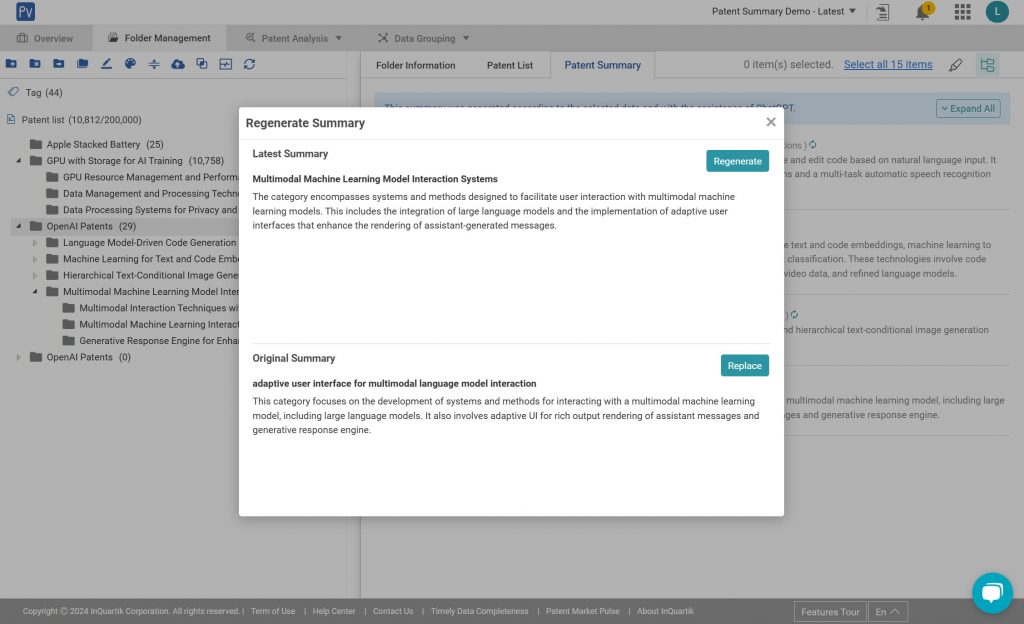This screenshot has height=624, width=1024.
Task: Click the Patent list document icon
Action: 11,119
